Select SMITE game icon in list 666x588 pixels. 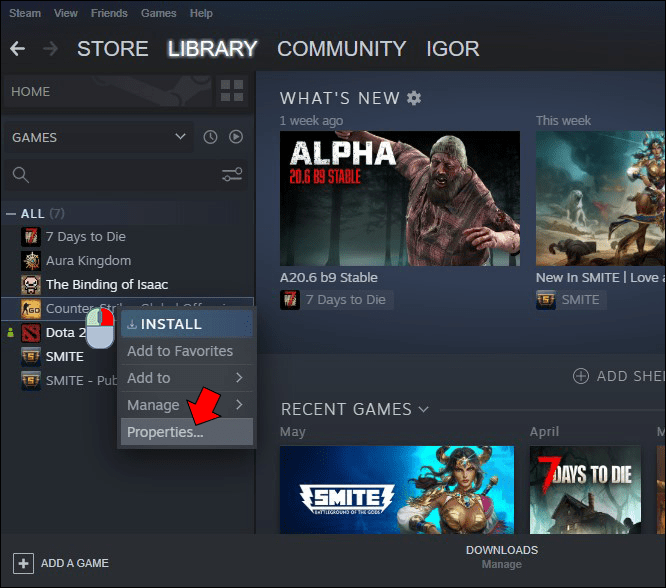pyautogui.click(x=31, y=356)
